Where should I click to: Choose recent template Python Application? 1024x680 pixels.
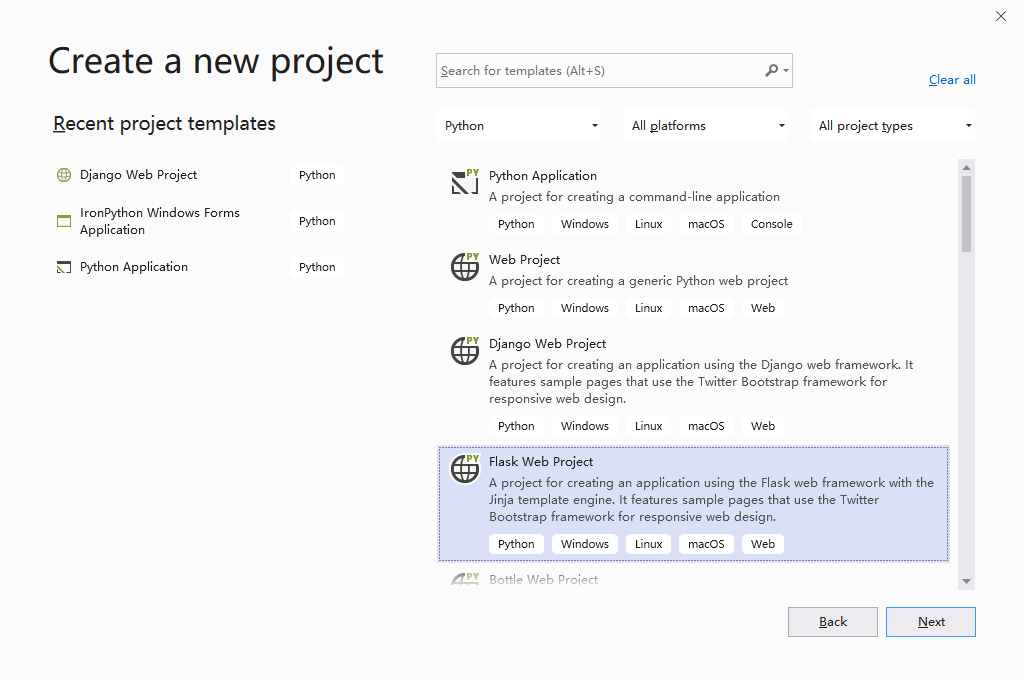coord(134,267)
